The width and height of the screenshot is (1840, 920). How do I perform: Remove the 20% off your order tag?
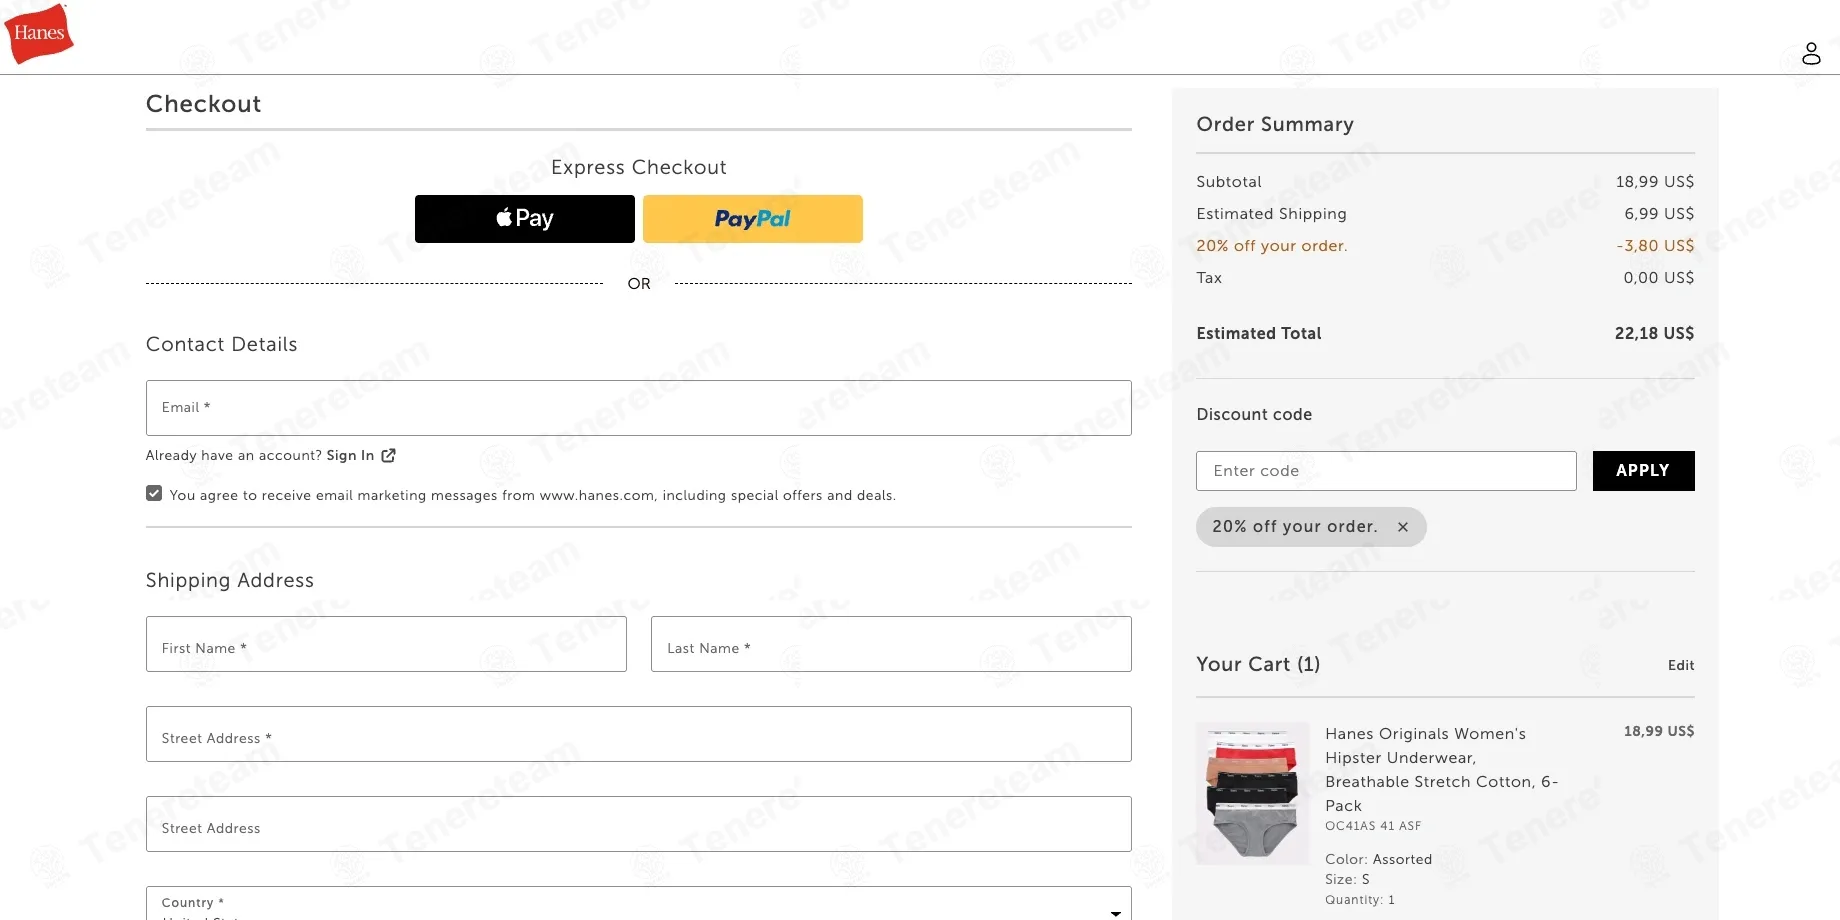[1403, 527]
